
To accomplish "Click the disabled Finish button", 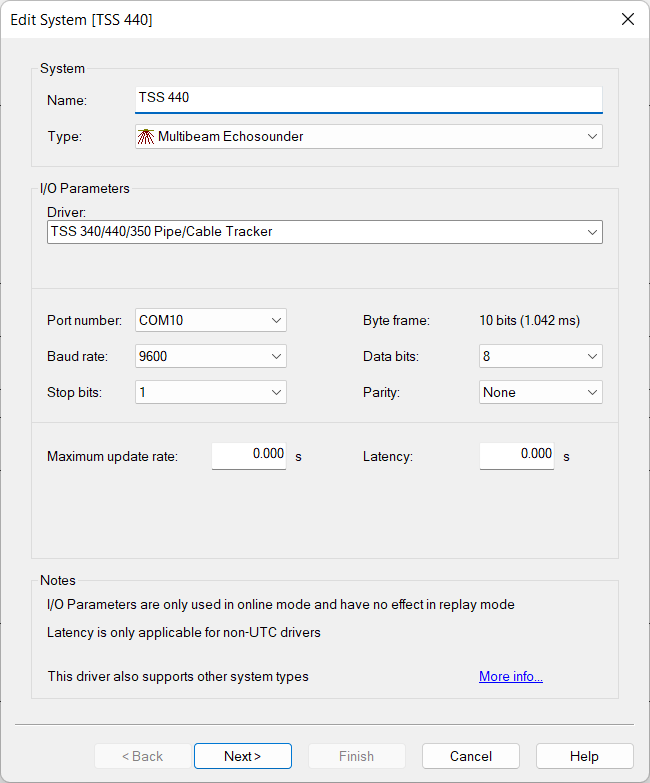I will click(x=356, y=756).
